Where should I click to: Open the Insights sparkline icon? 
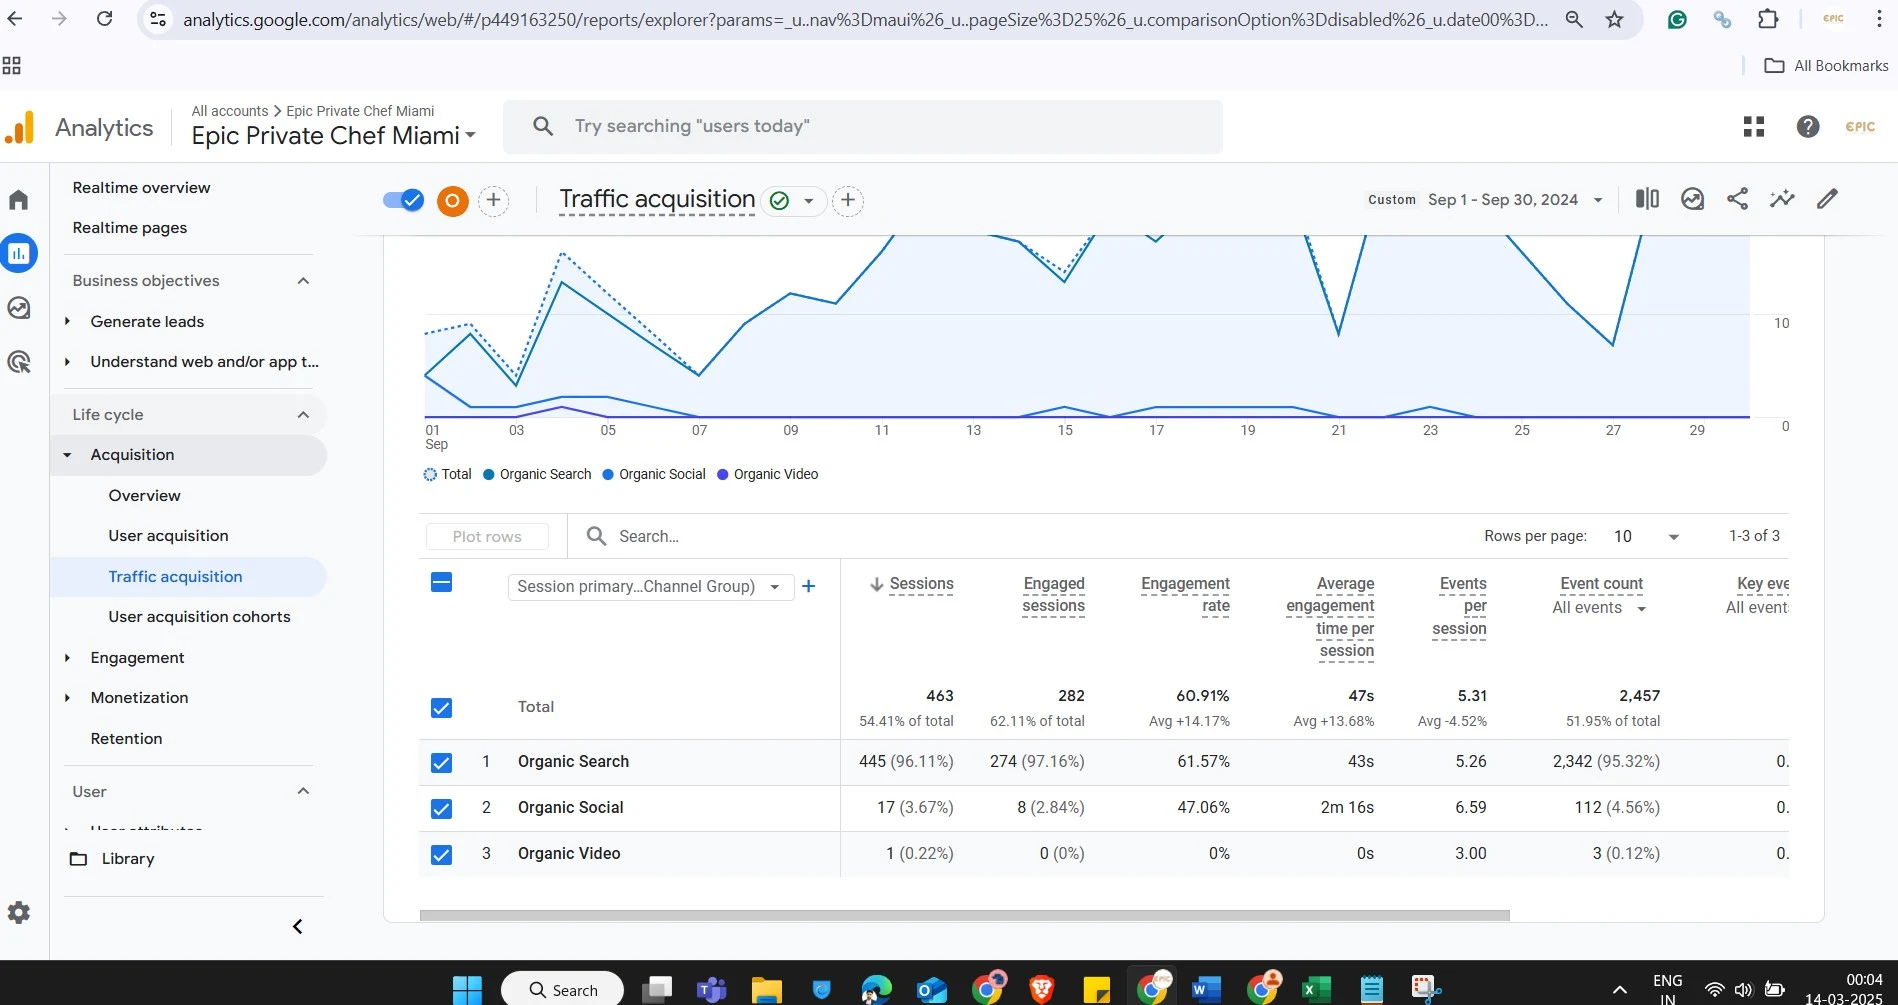(1782, 199)
